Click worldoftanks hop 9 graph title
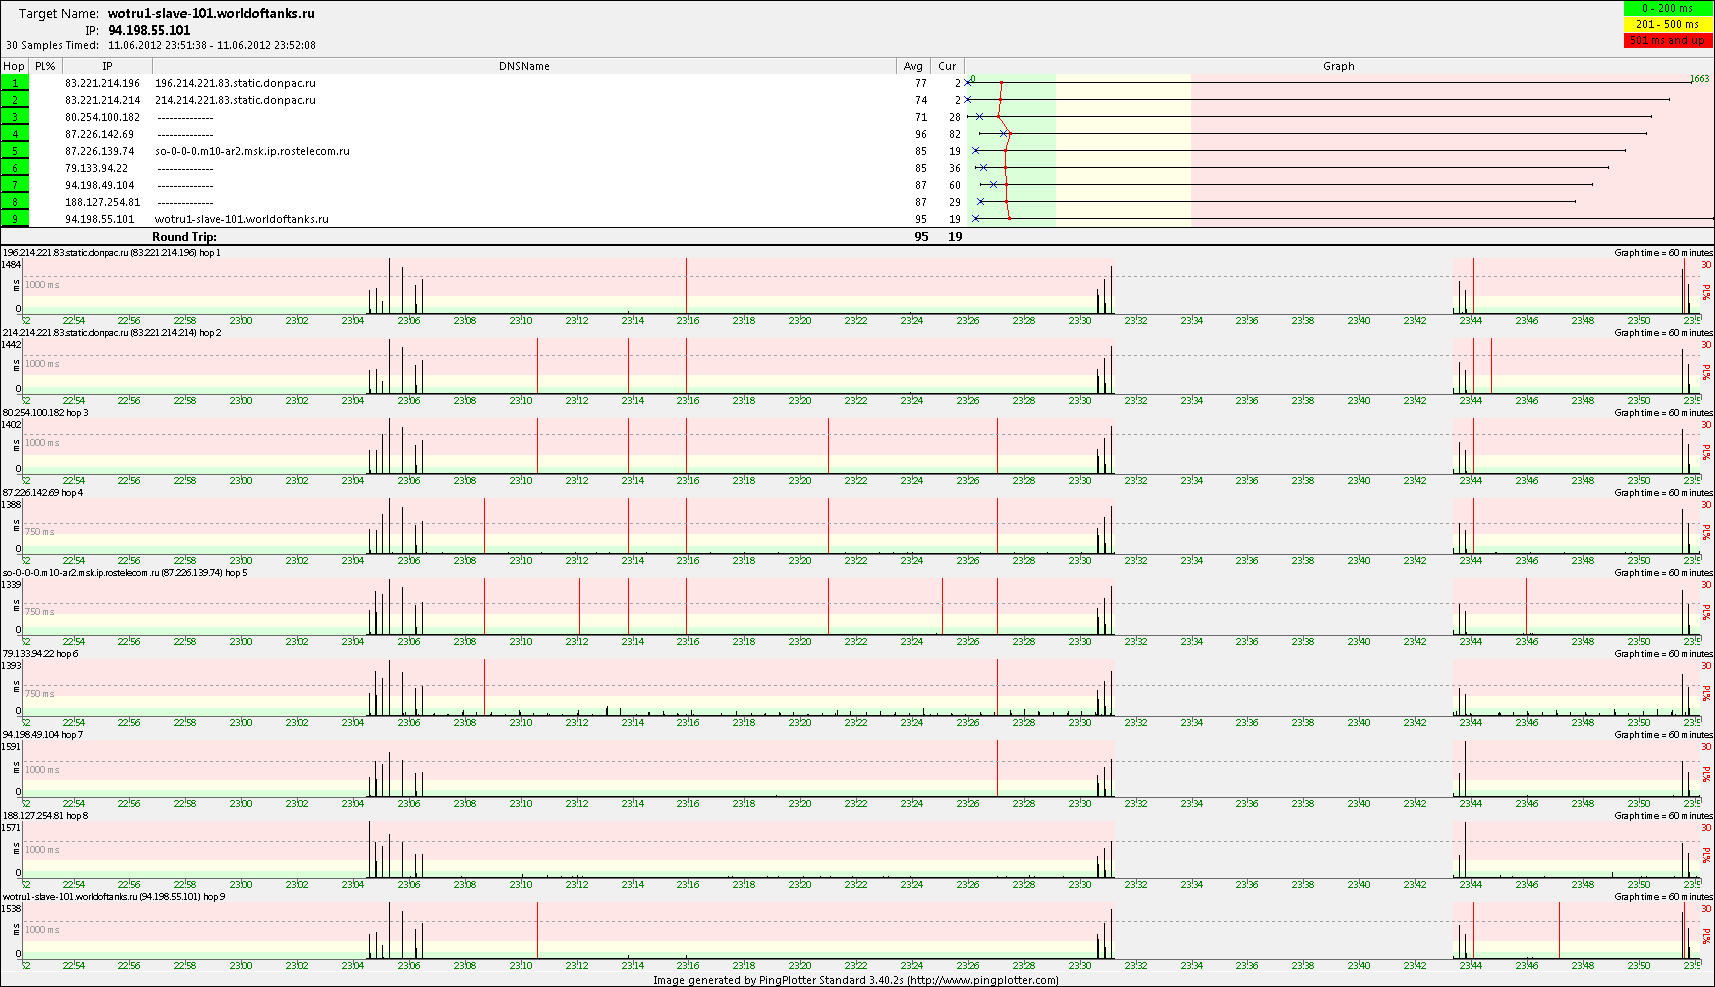The height and width of the screenshot is (987, 1715). click(113, 897)
